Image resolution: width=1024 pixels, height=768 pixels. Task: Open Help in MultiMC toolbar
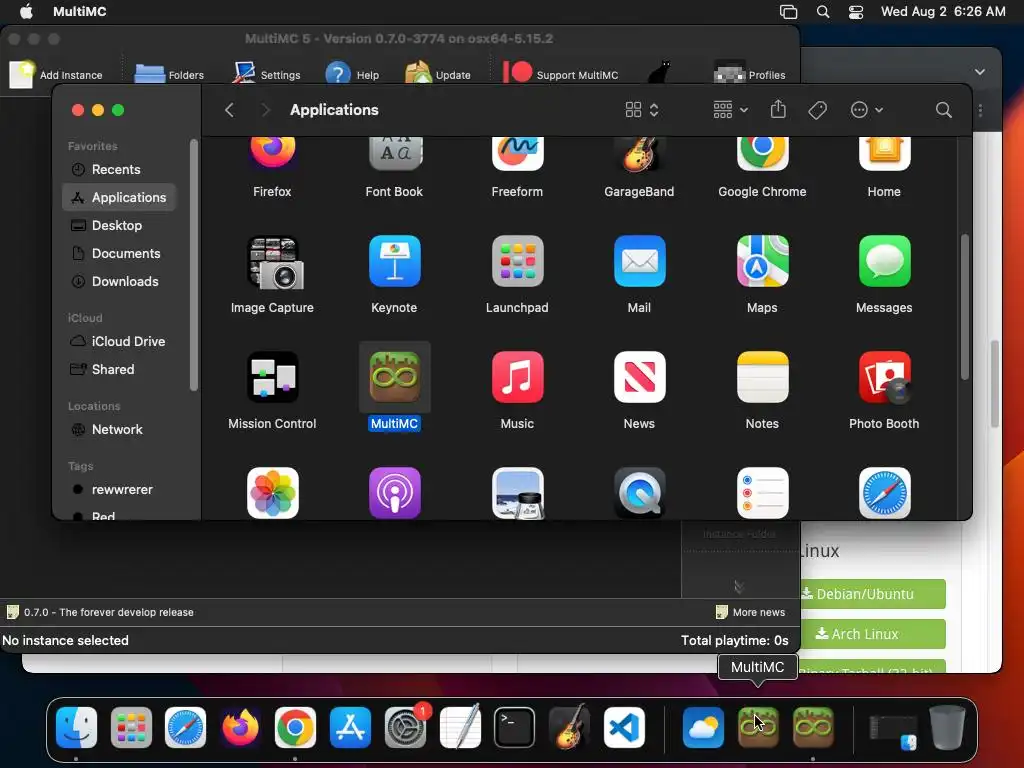click(x=352, y=74)
